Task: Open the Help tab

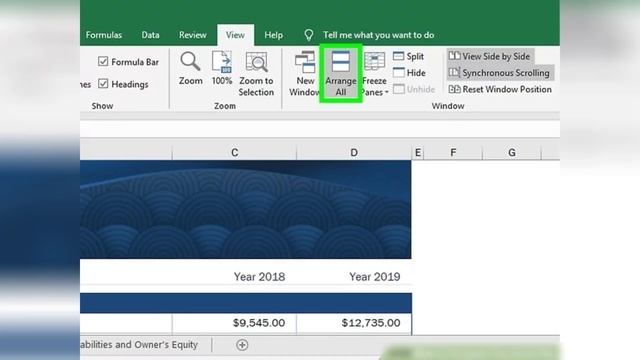Action: pyautogui.click(x=273, y=35)
